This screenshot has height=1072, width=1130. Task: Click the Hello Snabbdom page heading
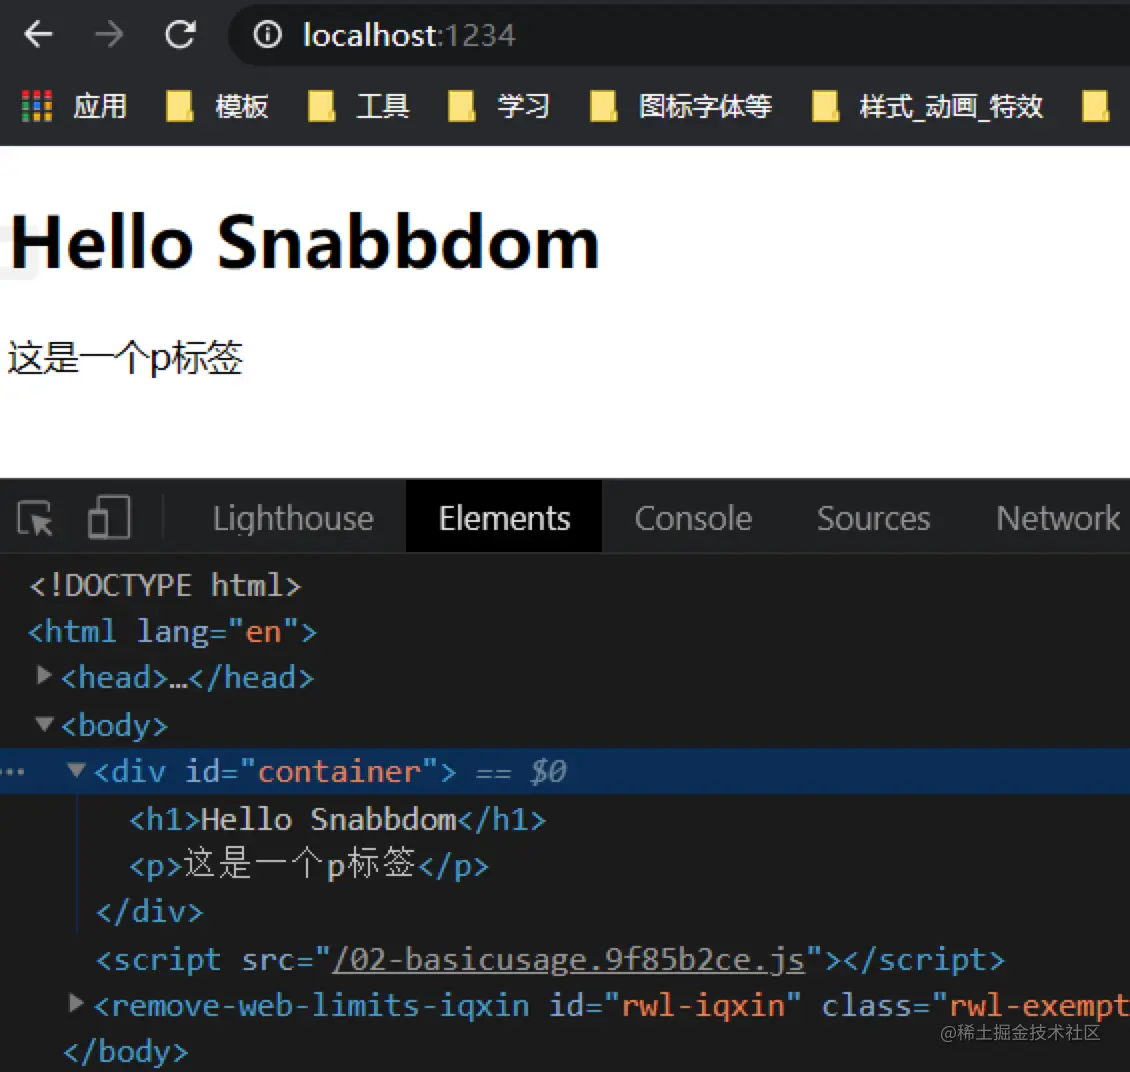point(305,243)
